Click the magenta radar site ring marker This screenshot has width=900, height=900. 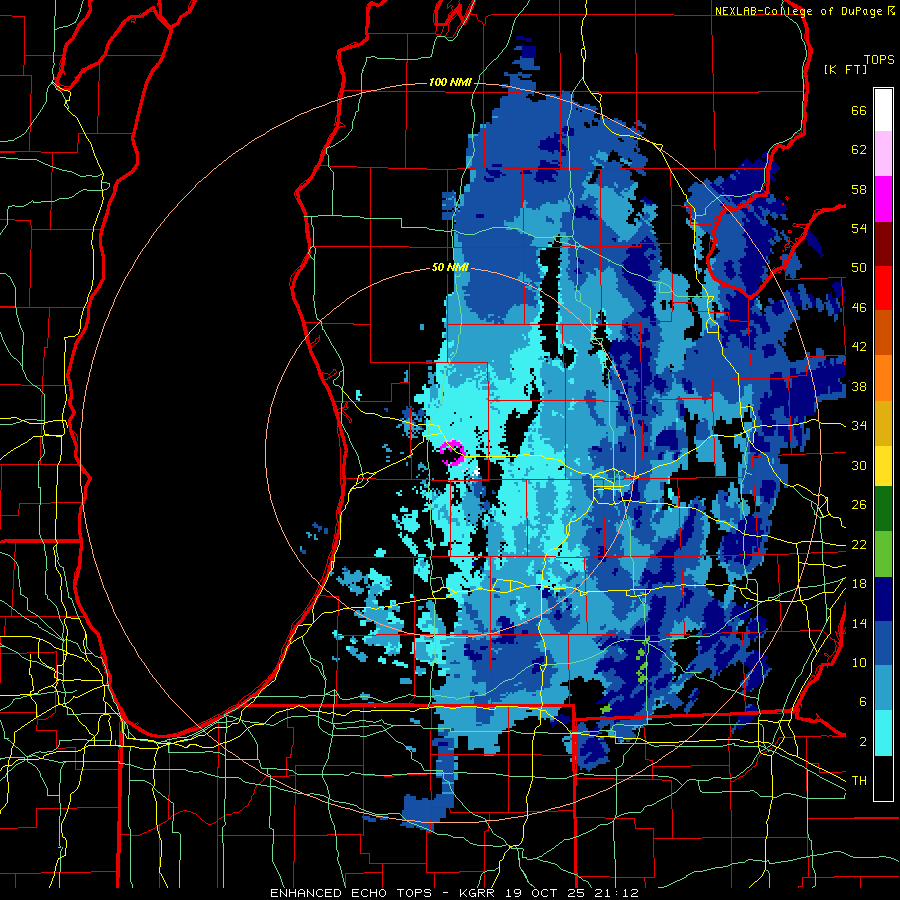452,453
